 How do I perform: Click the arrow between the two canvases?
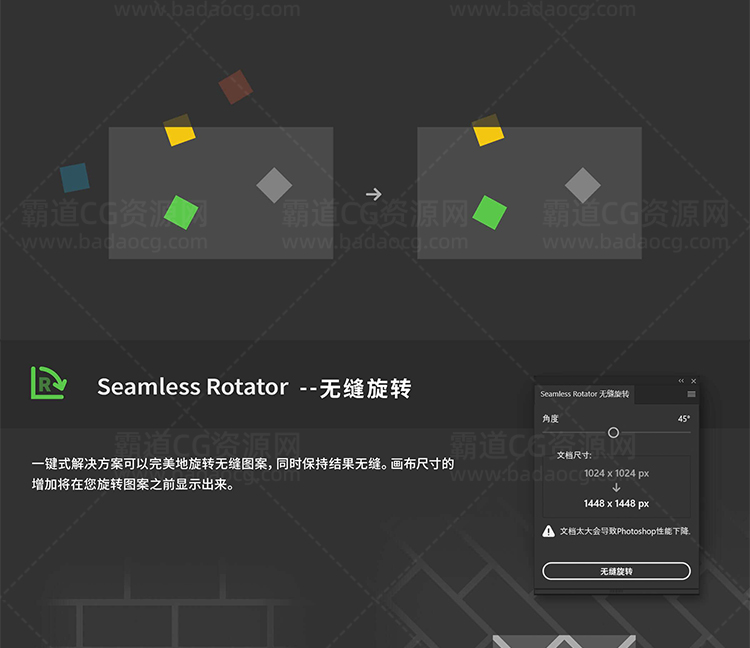(x=374, y=194)
